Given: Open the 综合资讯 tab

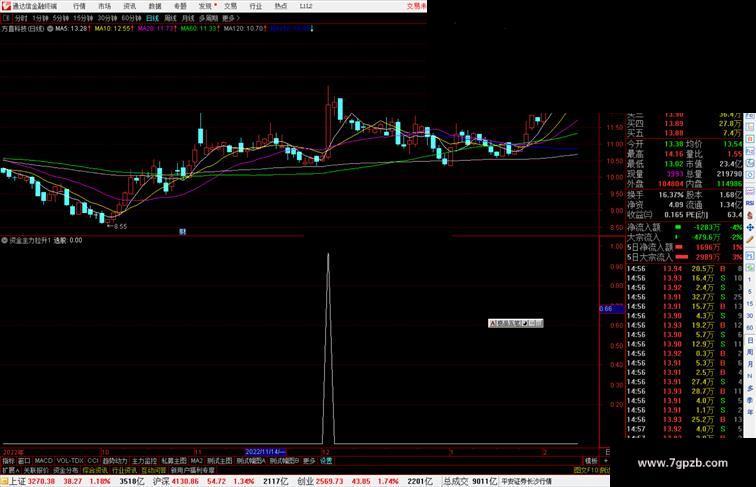Looking at the screenshot, I should coord(95,470).
